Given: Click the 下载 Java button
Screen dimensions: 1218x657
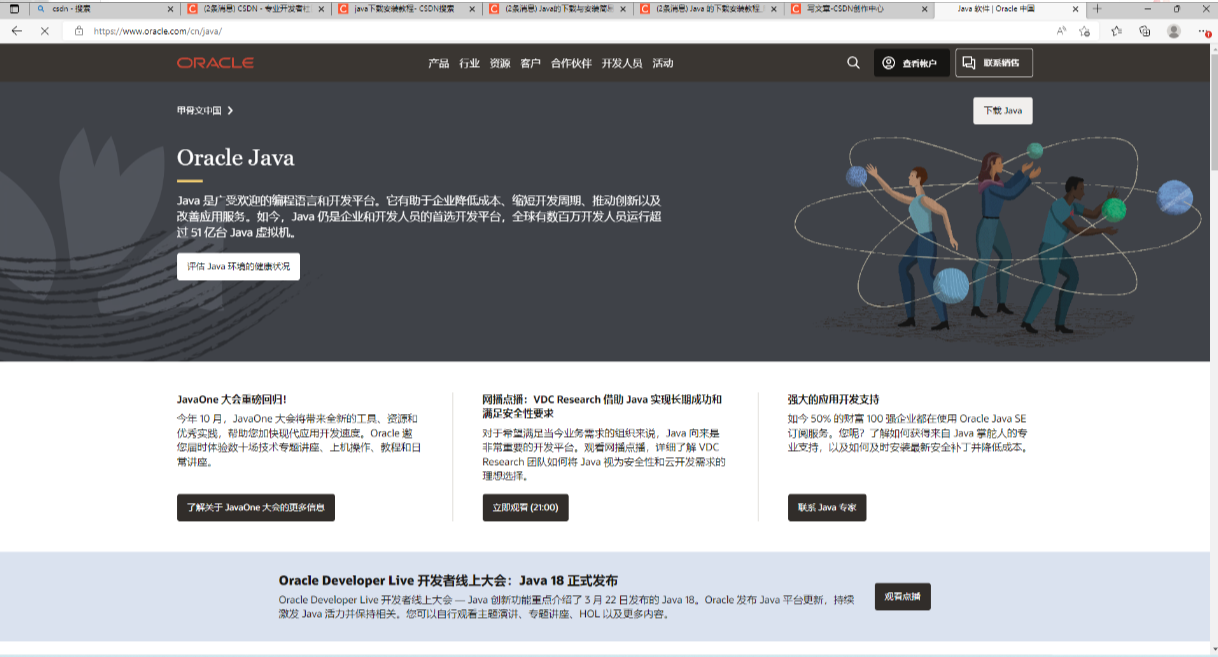Looking at the screenshot, I should [1003, 110].
